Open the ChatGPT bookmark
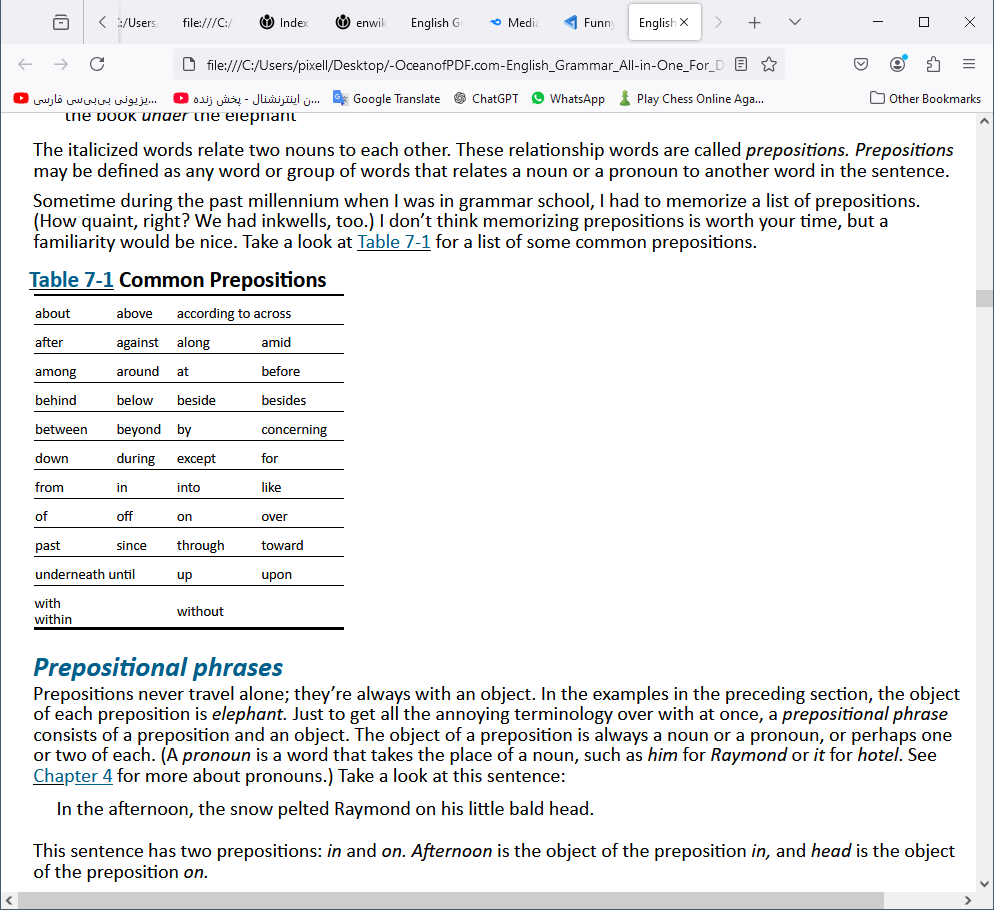 [486, 98]
